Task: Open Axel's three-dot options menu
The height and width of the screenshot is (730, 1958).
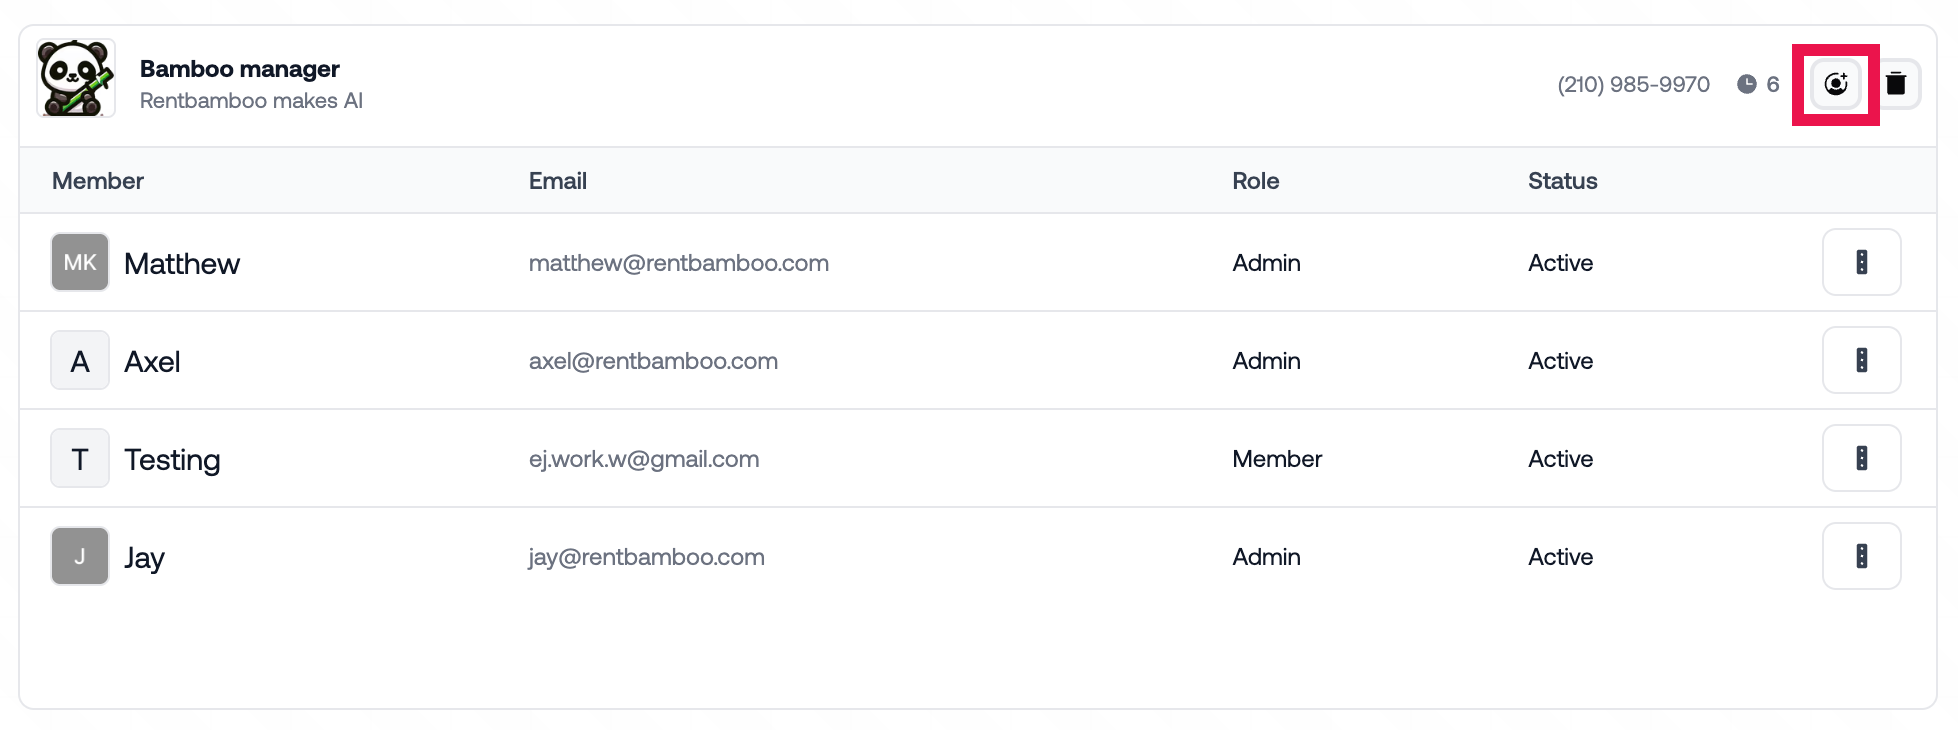Action: click(x=1861, y=360)
